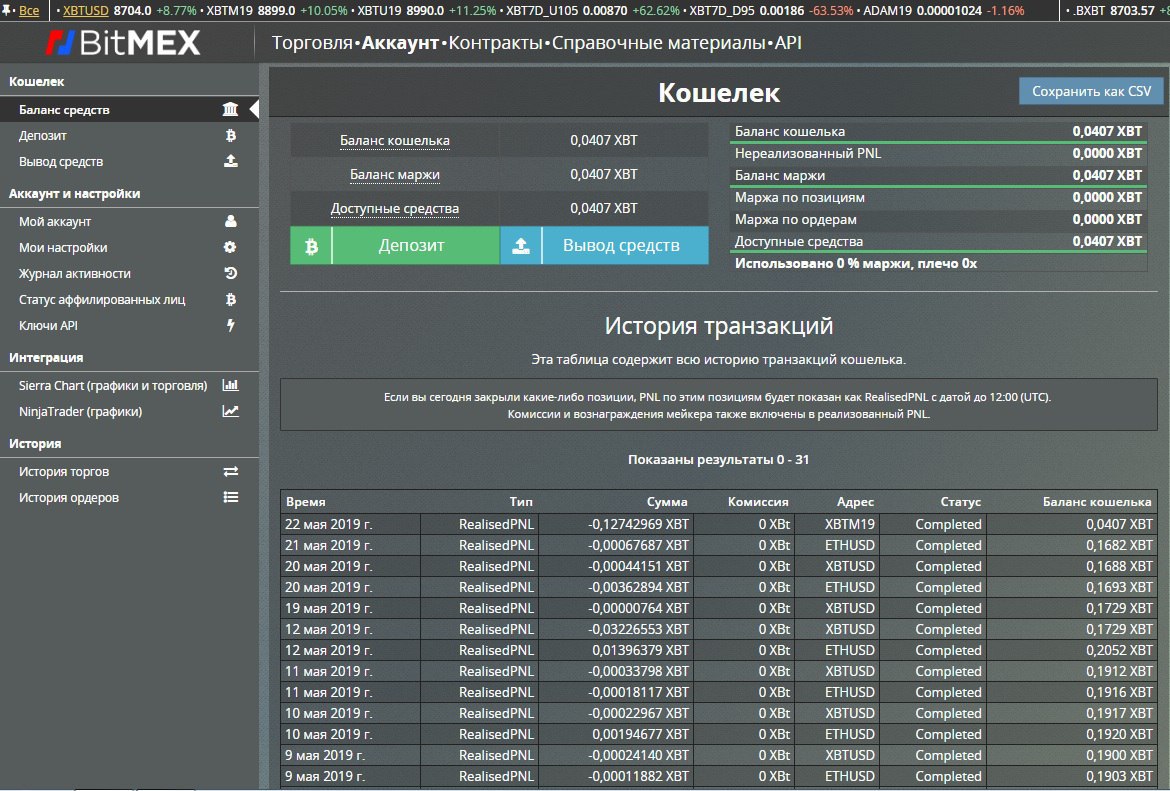
Task: Click Сохранить как CSV button
Action: click(1091, 91)
